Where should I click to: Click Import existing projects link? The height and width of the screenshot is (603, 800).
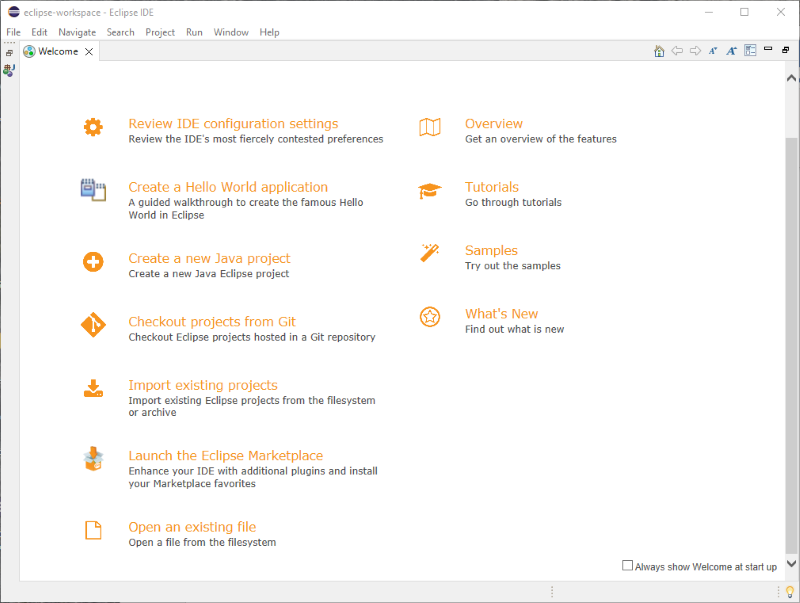click(x=203, y=385)
